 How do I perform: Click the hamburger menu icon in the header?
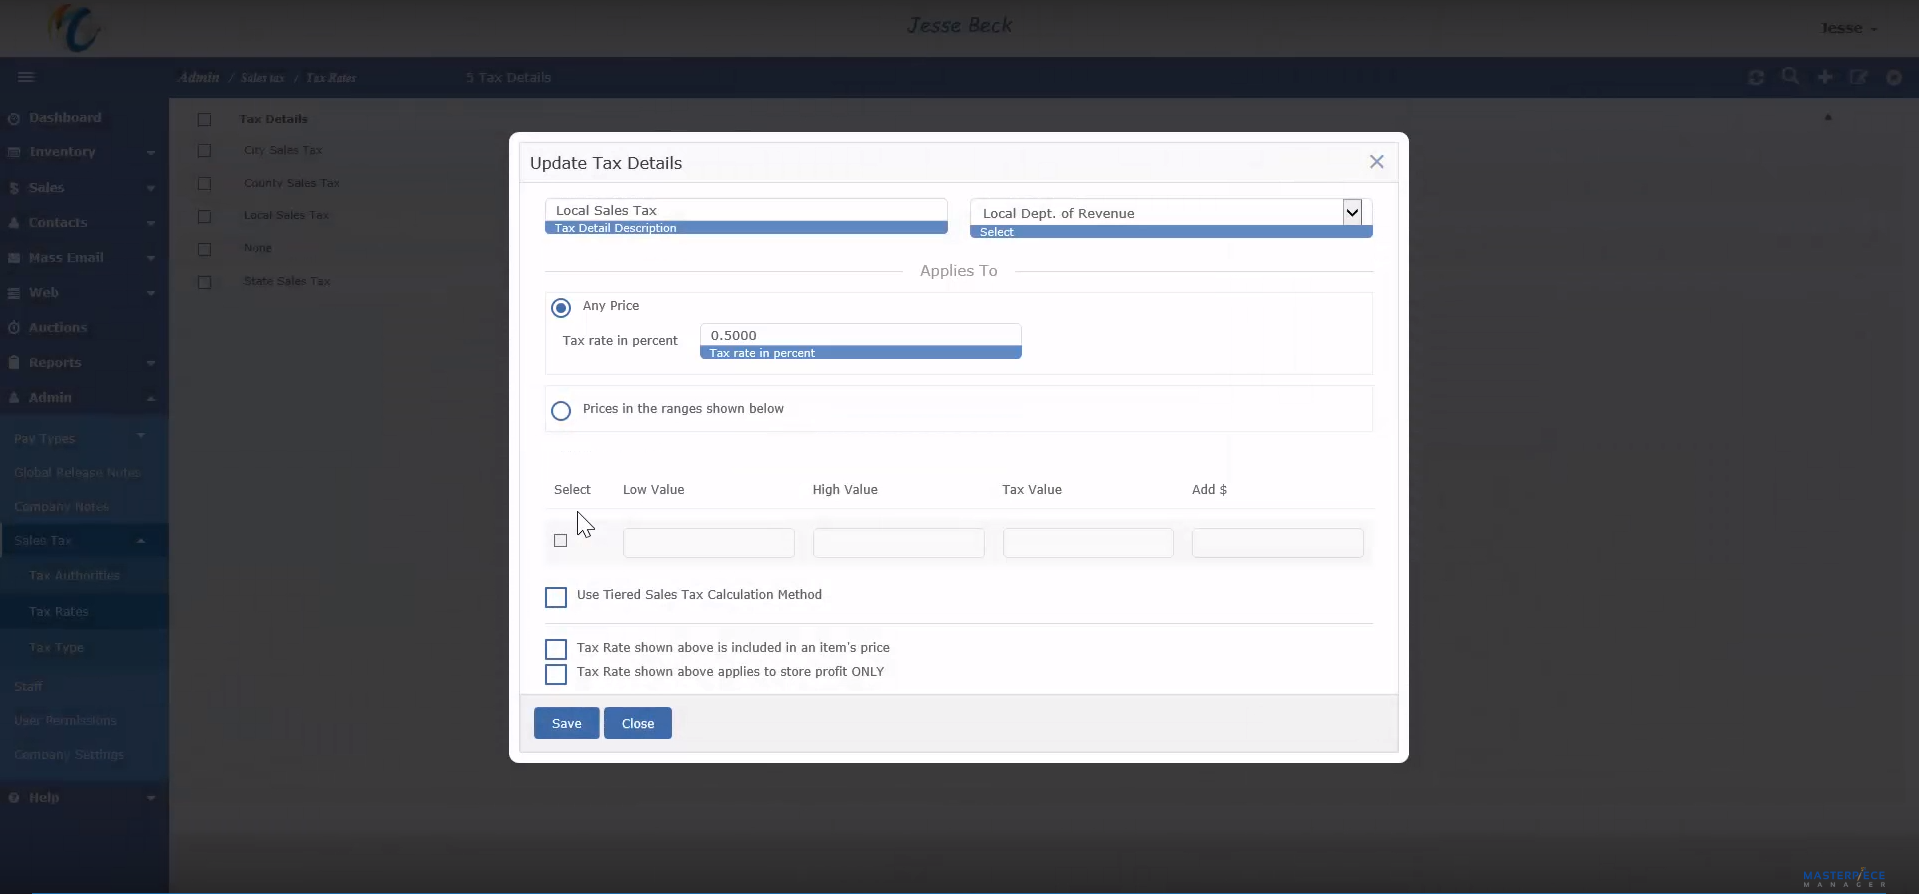[x=26, y=77]
